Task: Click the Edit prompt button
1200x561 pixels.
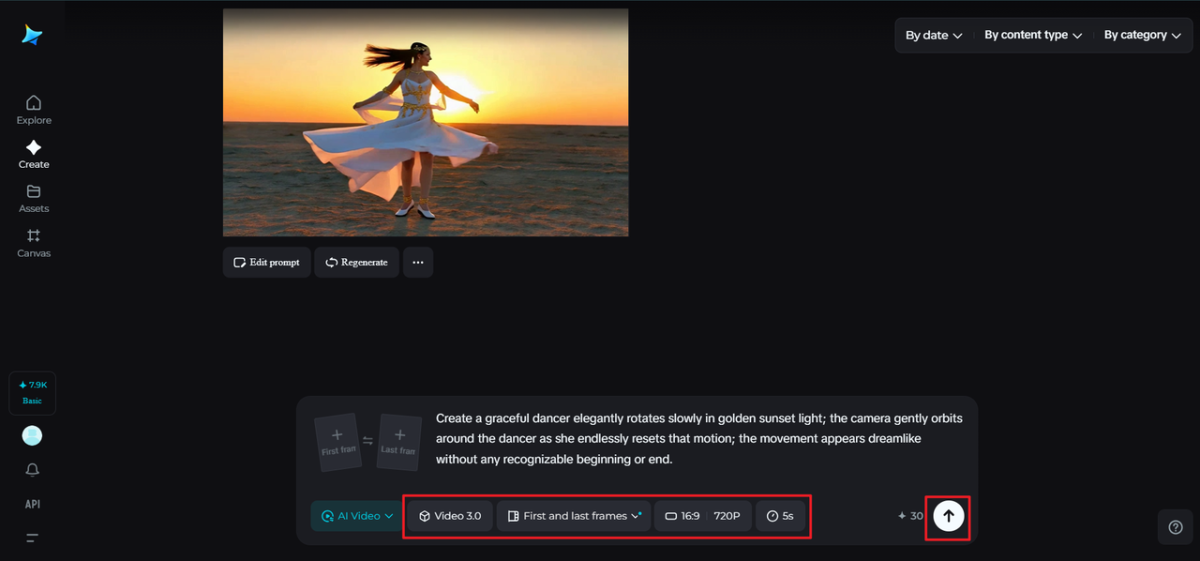Action: 267,262
